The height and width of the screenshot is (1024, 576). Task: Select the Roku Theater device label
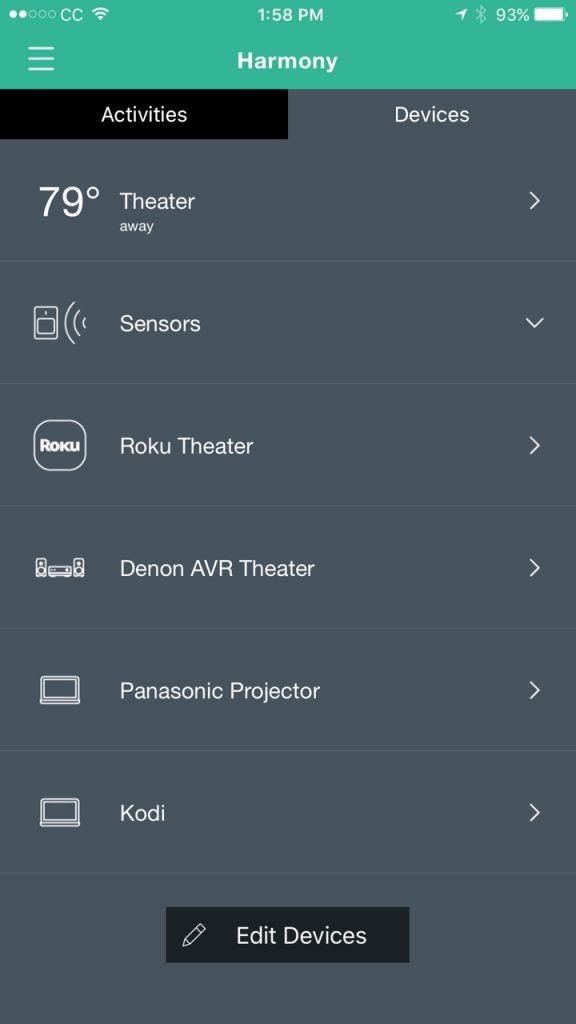click(x=187, y=446)
